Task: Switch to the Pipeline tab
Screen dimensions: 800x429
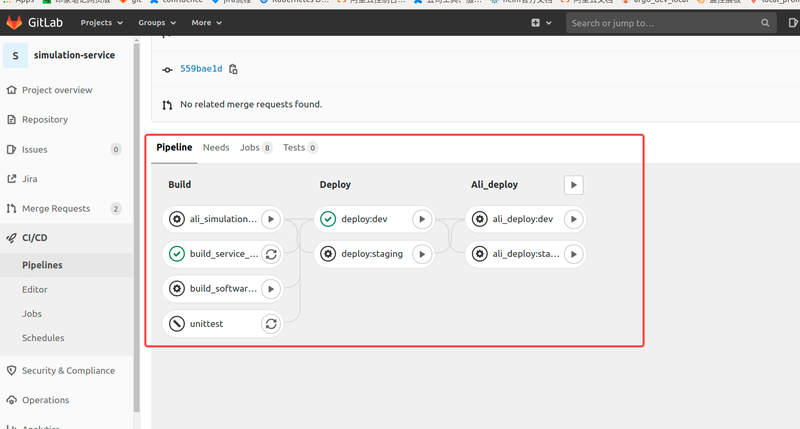Action: tap(174, 147)
